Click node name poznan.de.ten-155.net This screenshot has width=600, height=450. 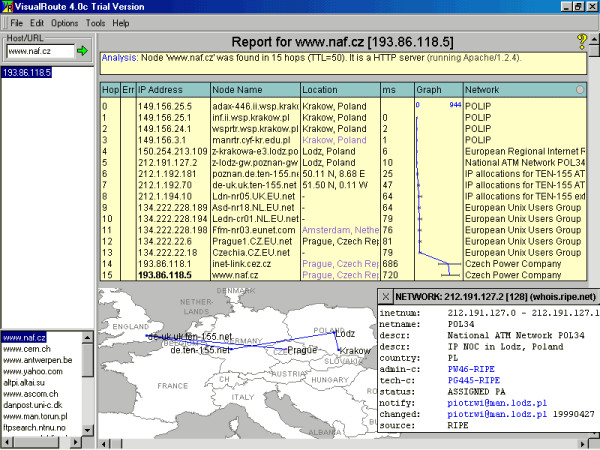(x=255, y=174)
